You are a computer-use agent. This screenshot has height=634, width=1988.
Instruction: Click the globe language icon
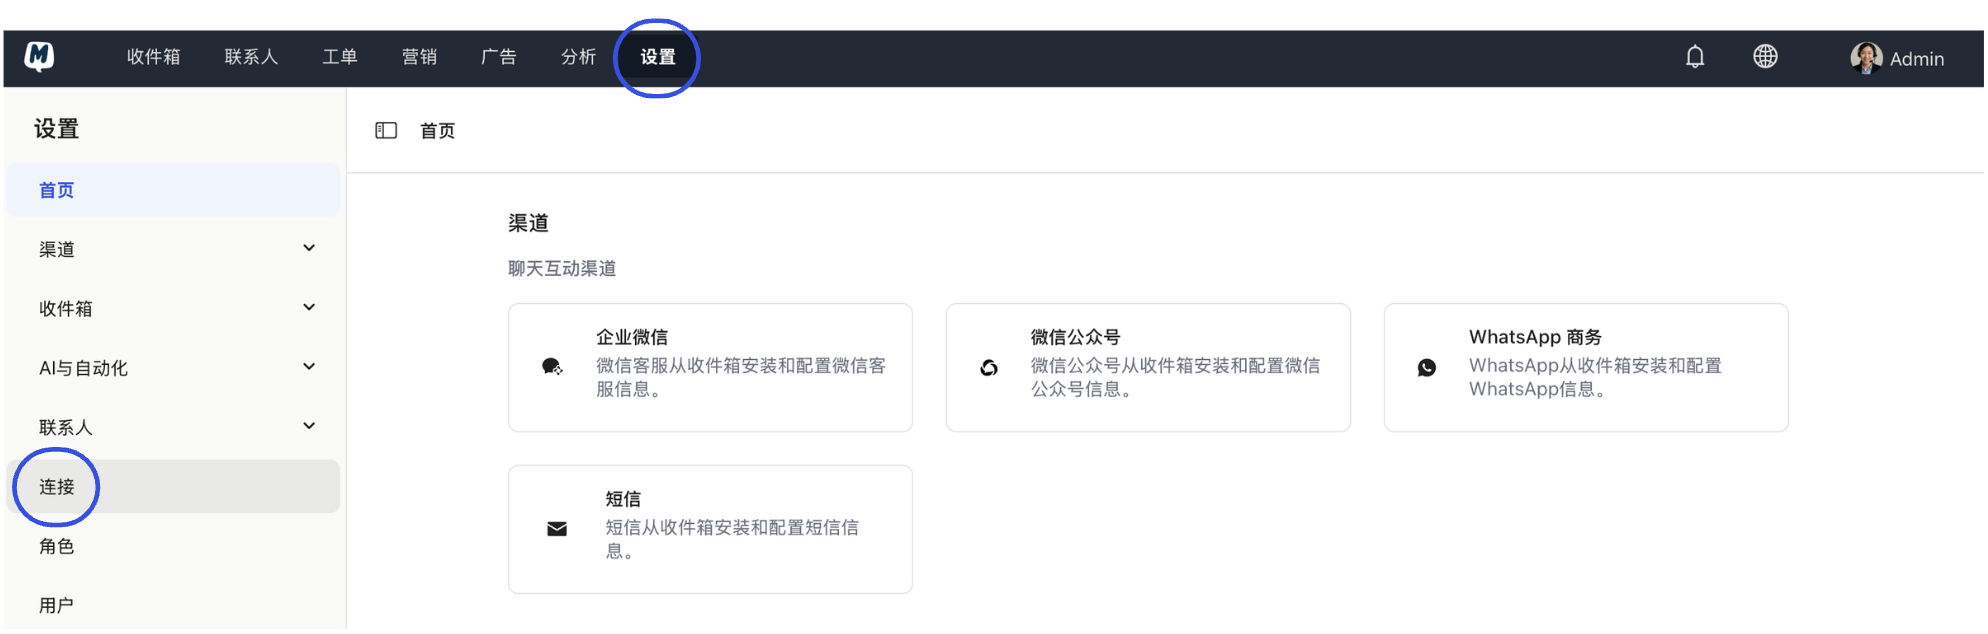tap(1766, 57)
